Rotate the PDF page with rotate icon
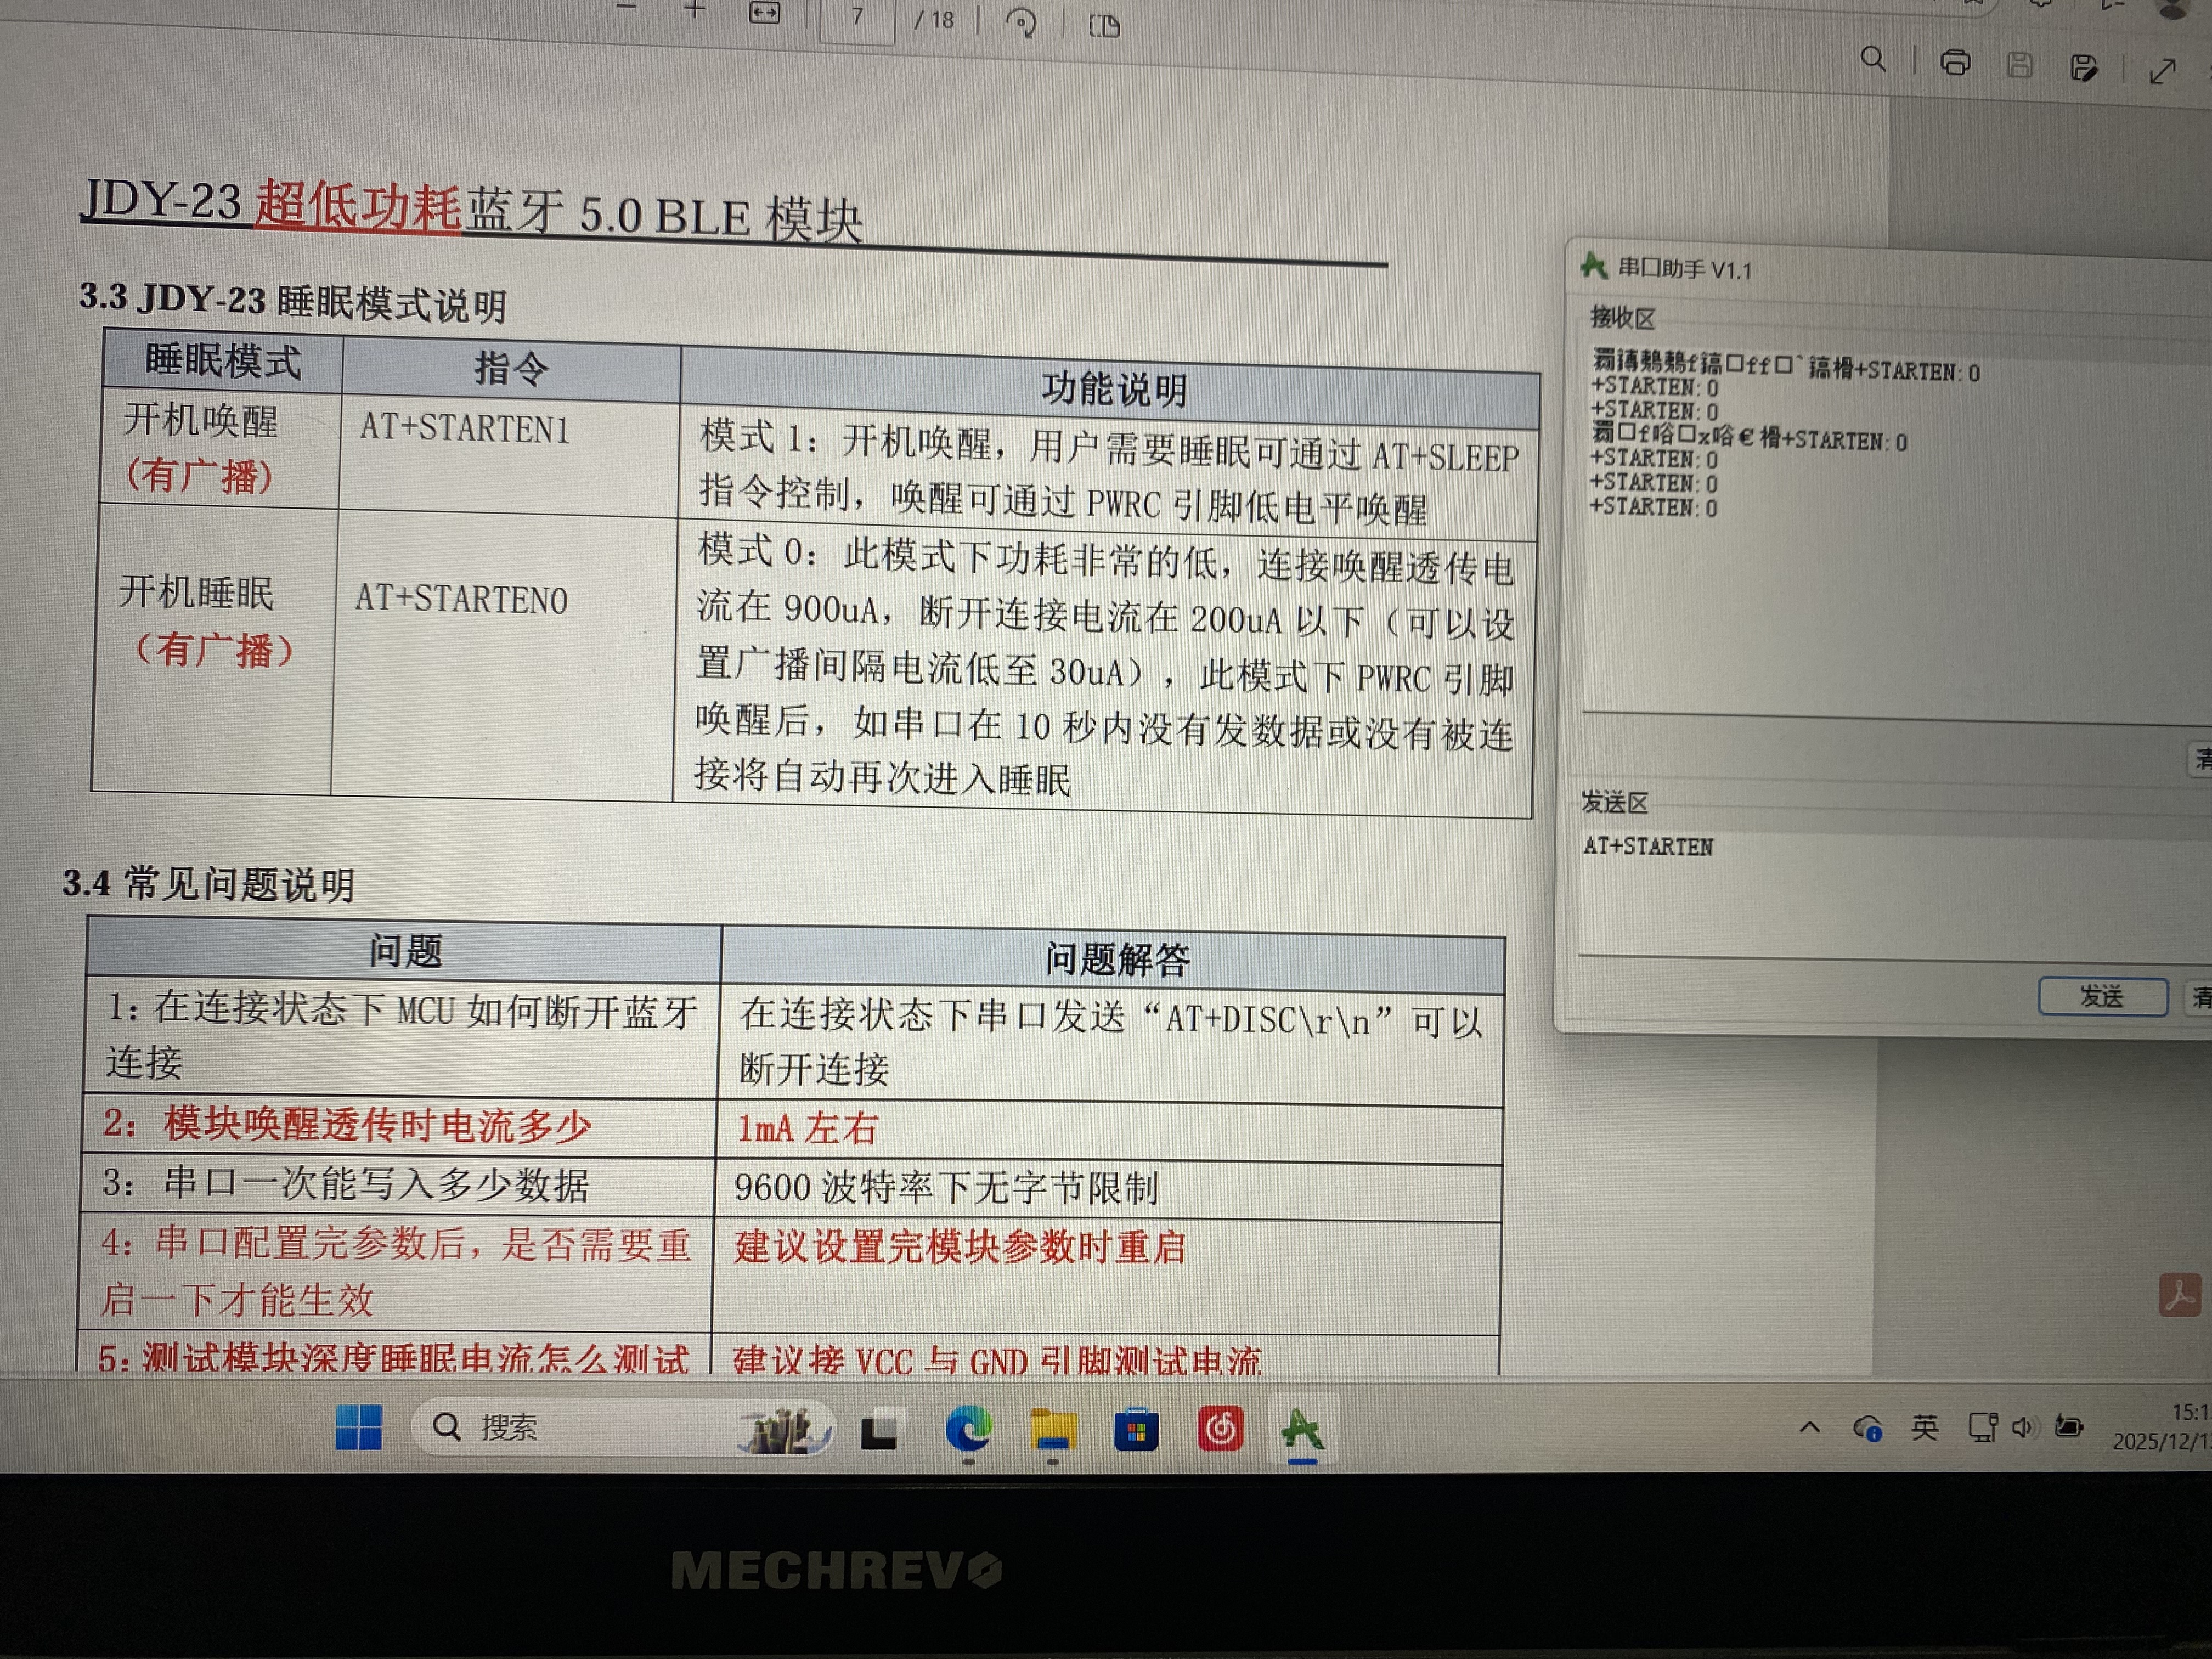2212x1659 pixels. tap(1021, 22)
